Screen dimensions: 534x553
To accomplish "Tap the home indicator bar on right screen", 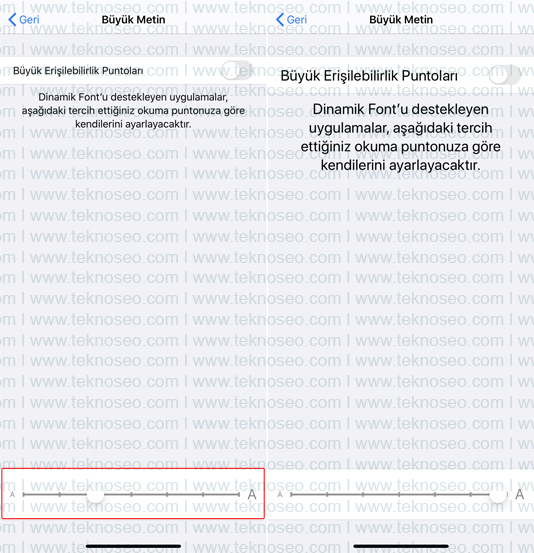I will (401, 546).
